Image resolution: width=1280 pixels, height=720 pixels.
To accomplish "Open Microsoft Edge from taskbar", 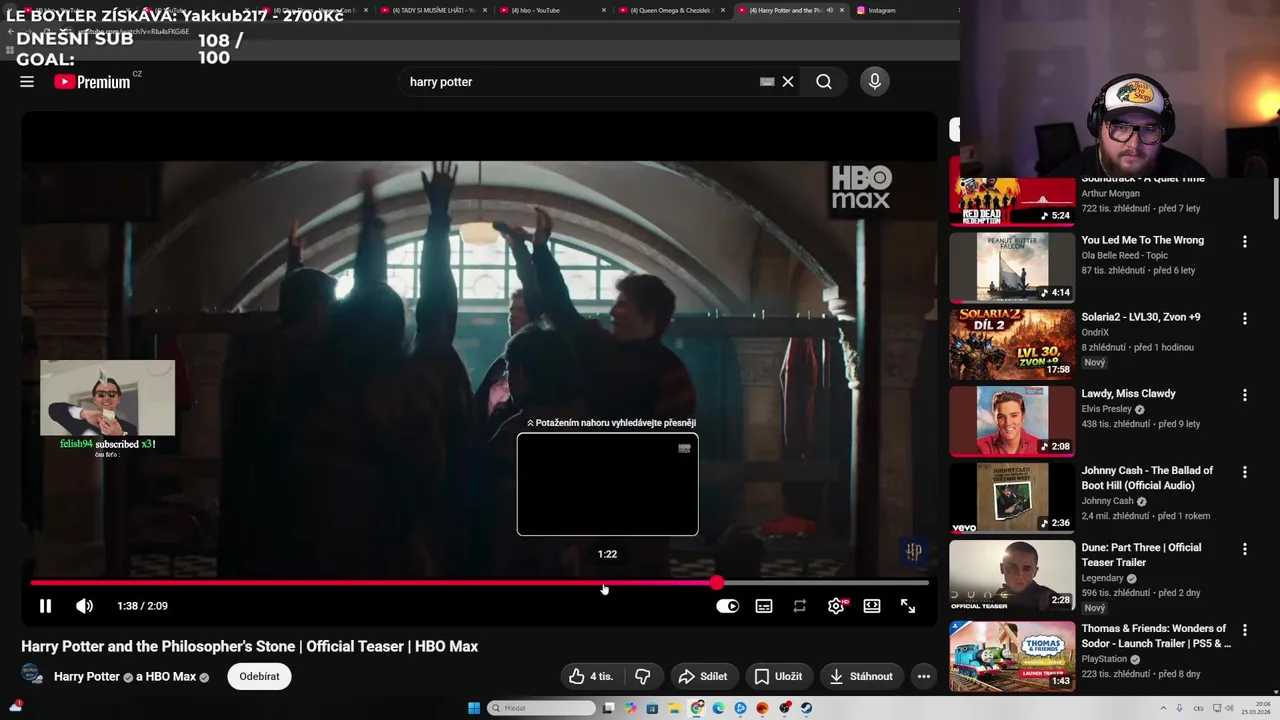I will [x=718, y=708].
